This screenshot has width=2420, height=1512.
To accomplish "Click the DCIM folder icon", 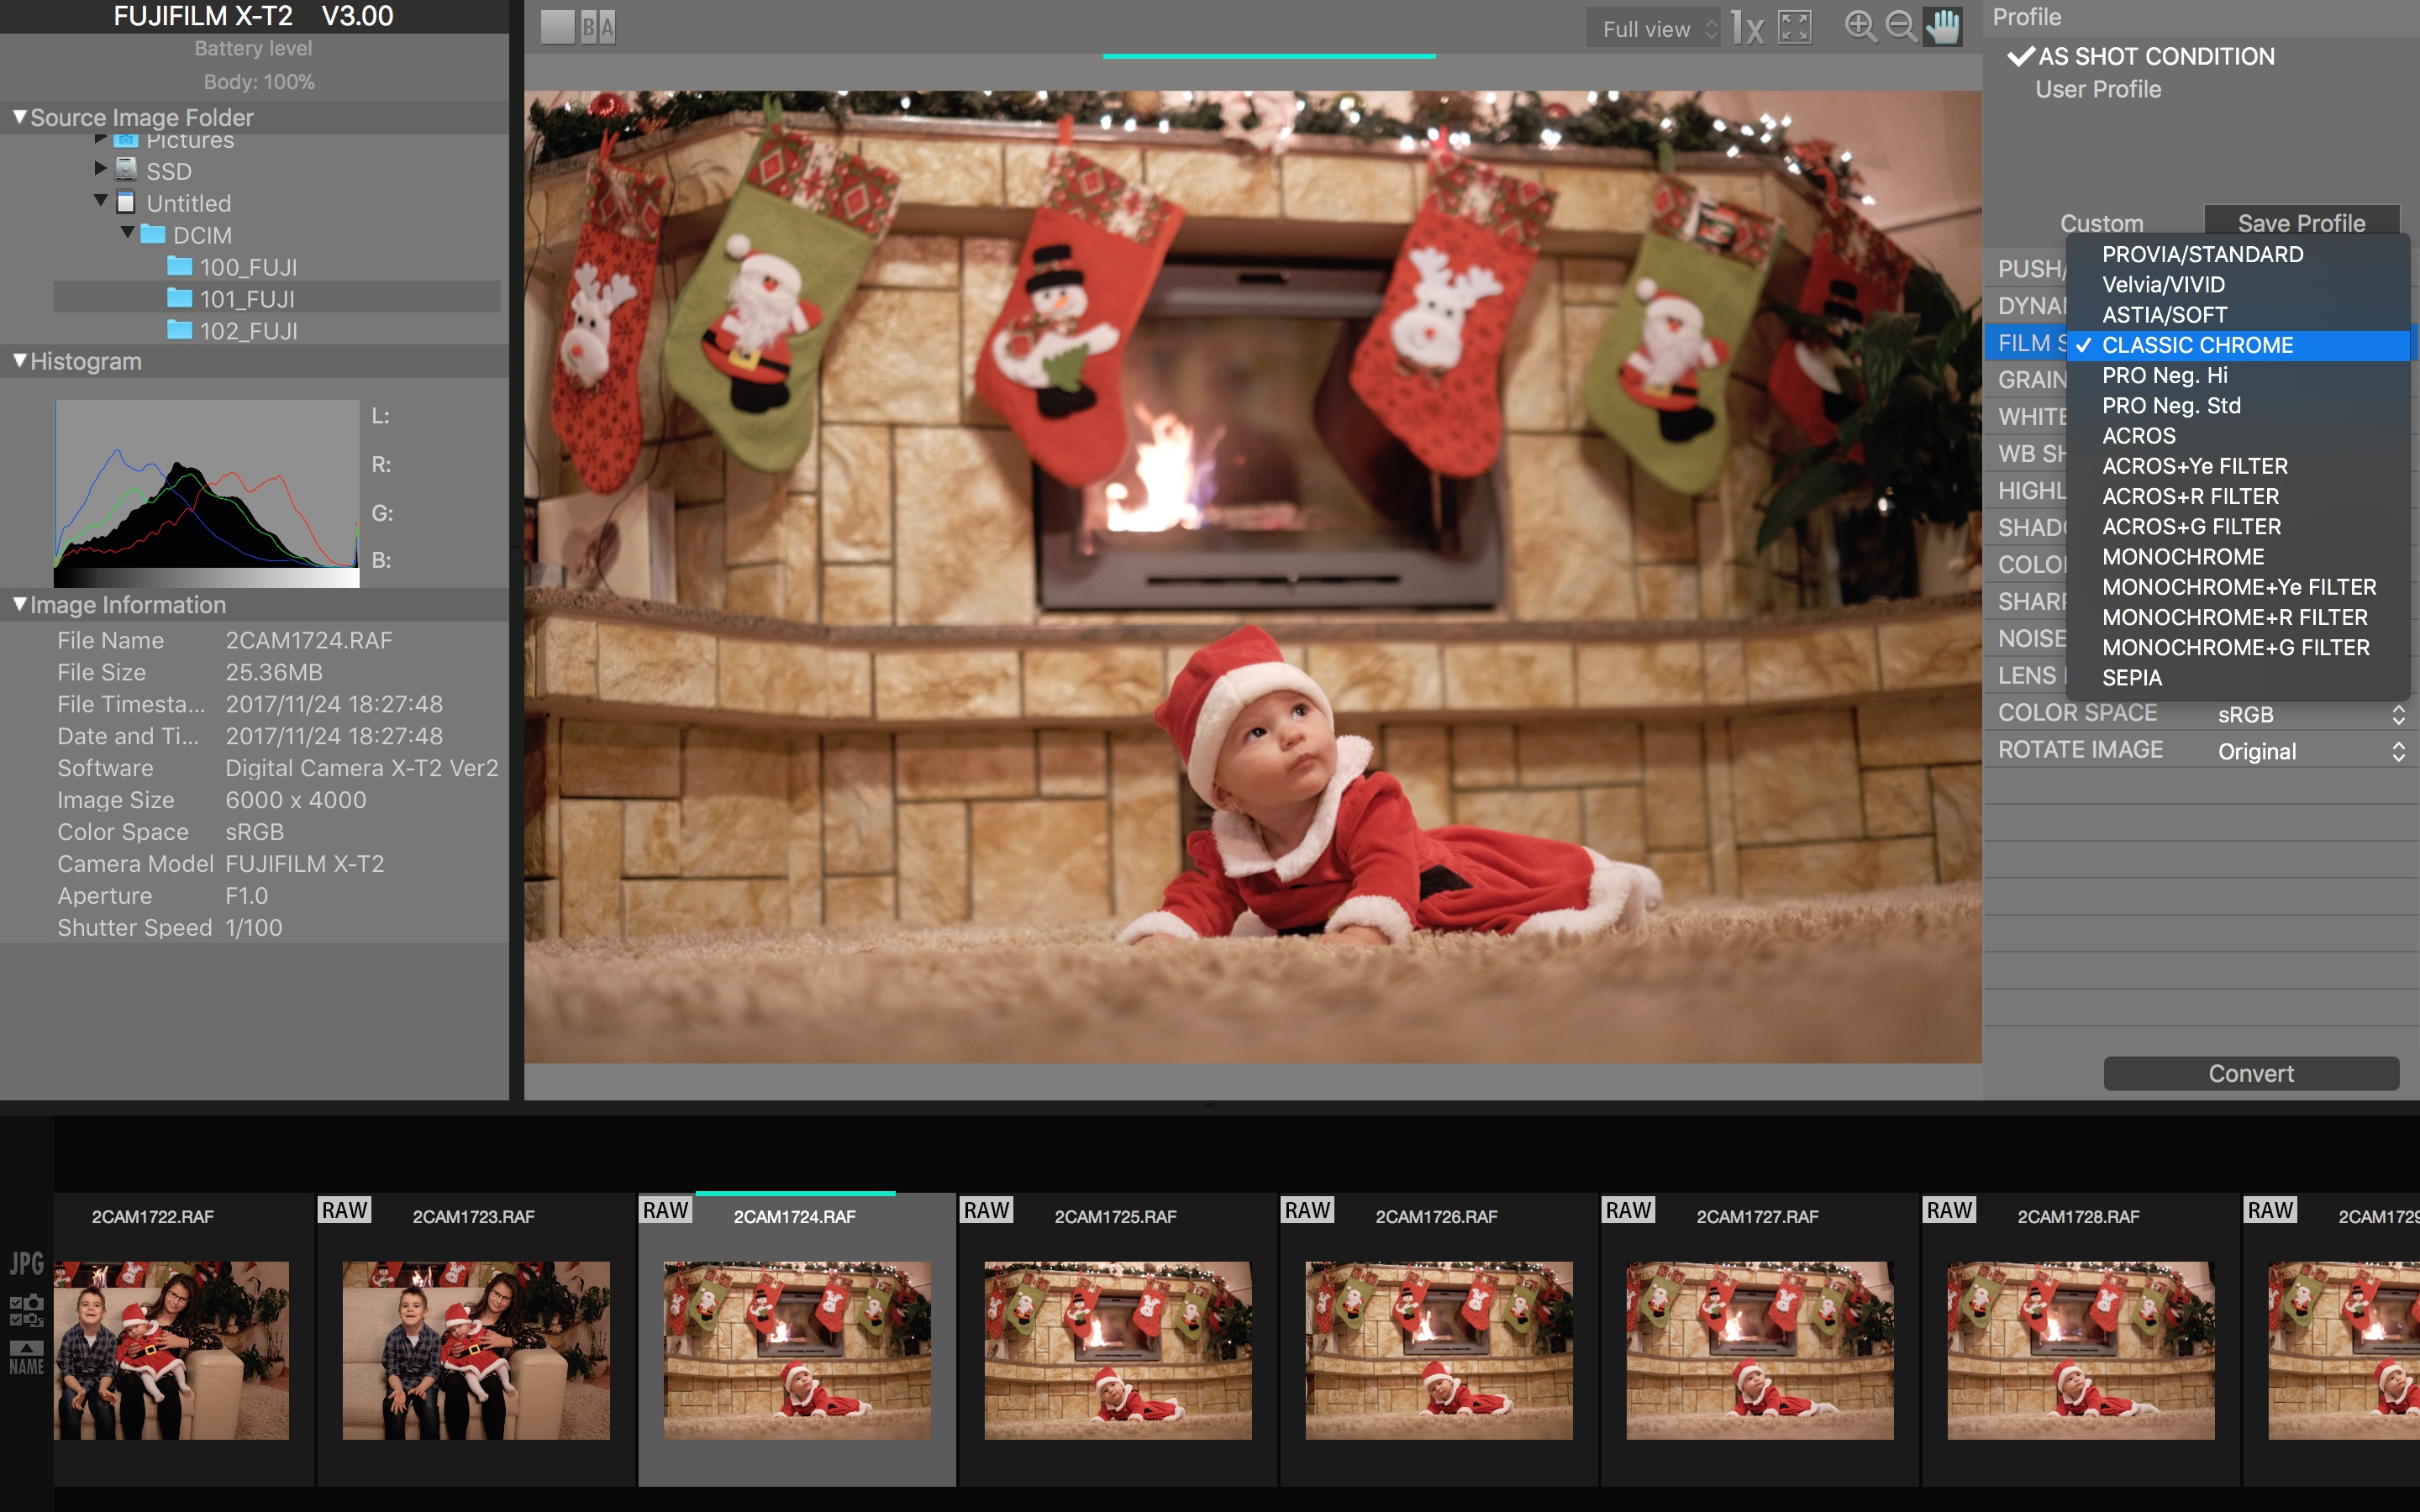I will click(153, 234).
